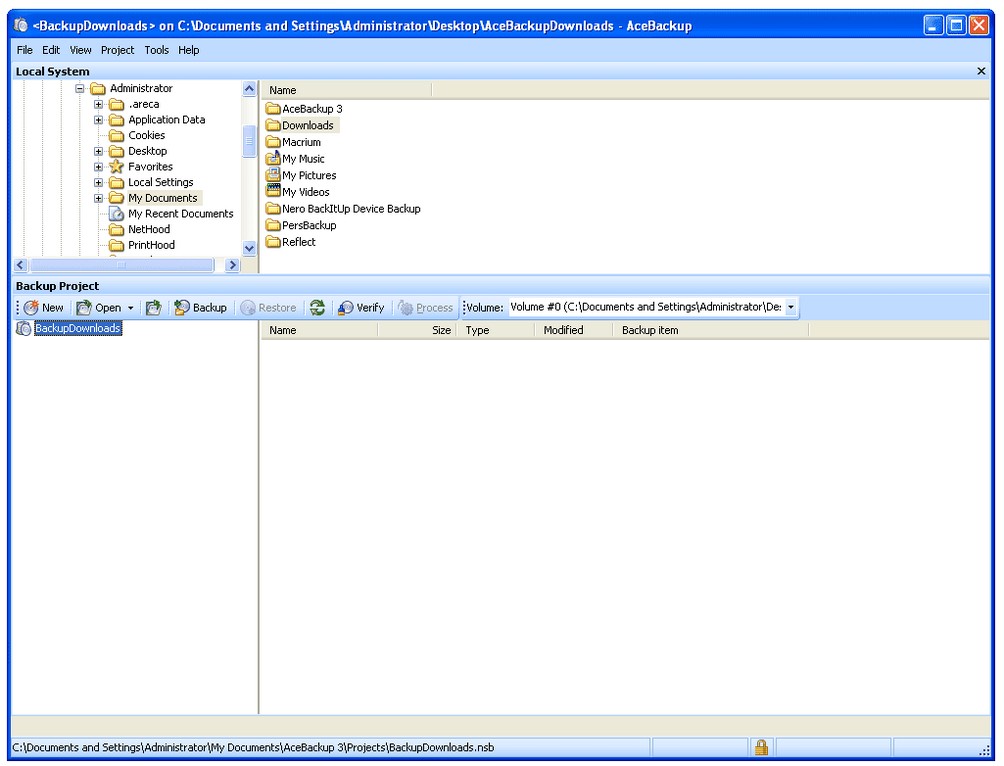This screenshot has width=1004, height=766.
Task: Select BackupDownloads project in the tree
Action: (77, 329)
